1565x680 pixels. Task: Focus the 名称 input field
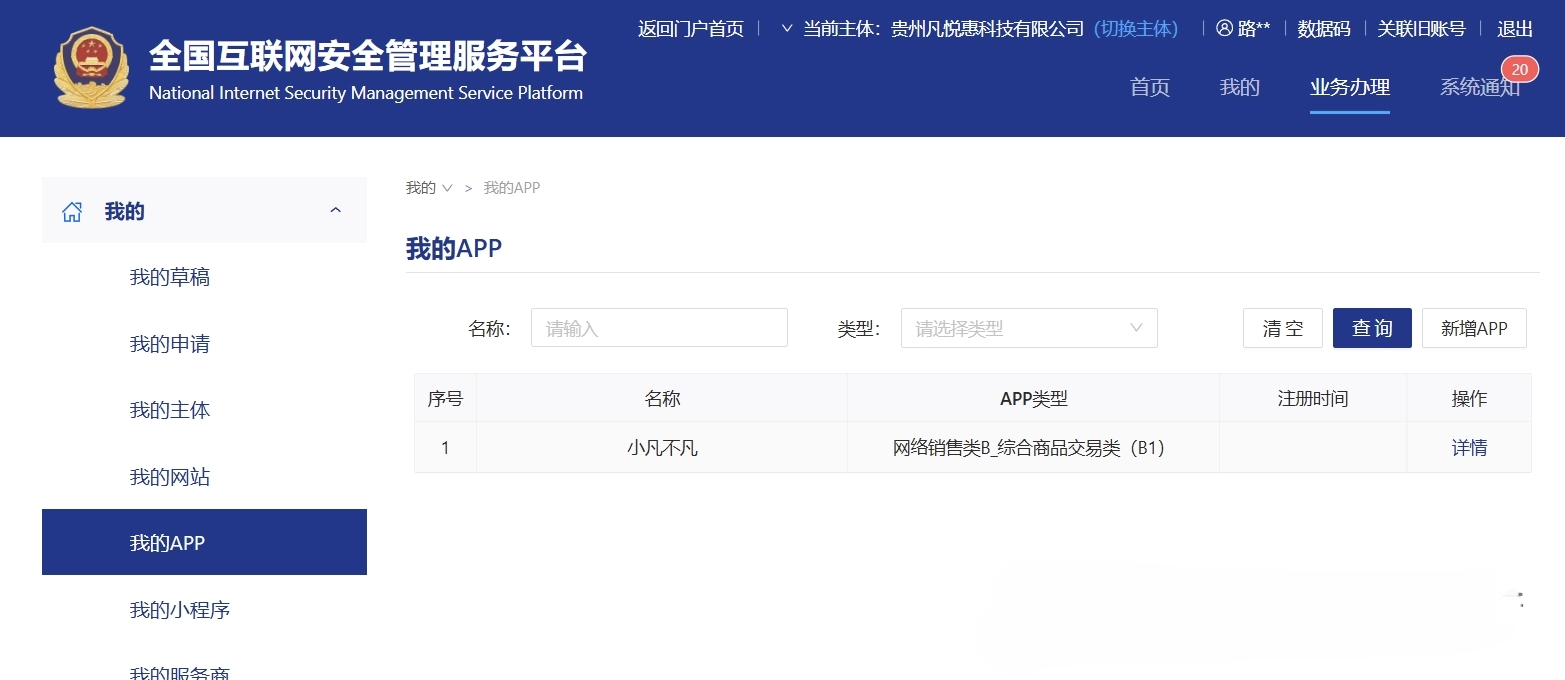[659, 328]
